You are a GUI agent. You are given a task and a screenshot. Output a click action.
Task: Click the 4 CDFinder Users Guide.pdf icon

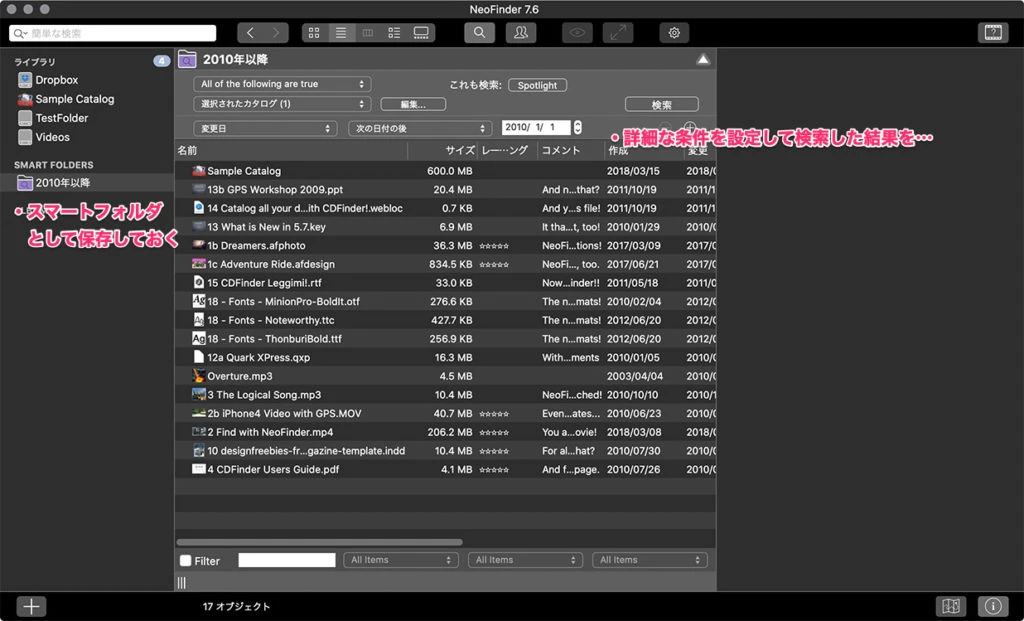[199, 469]
